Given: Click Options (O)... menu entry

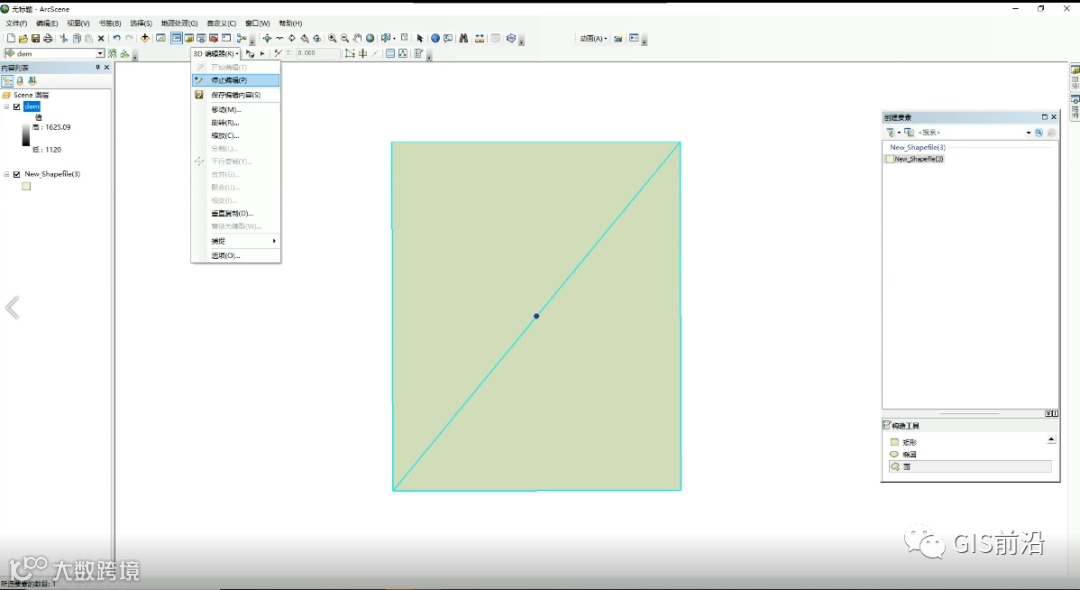Looking at the screenshot, I should (x=236, y=255).
